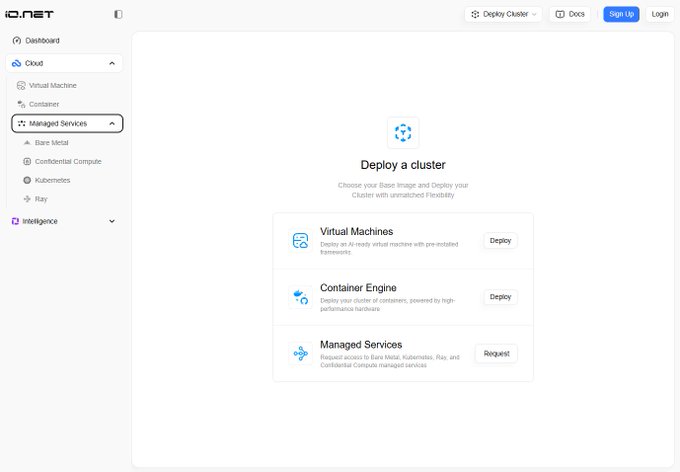Click the Intelligence label in sidebar
This screenshot has width=680, height=472.
pos(40,221)
